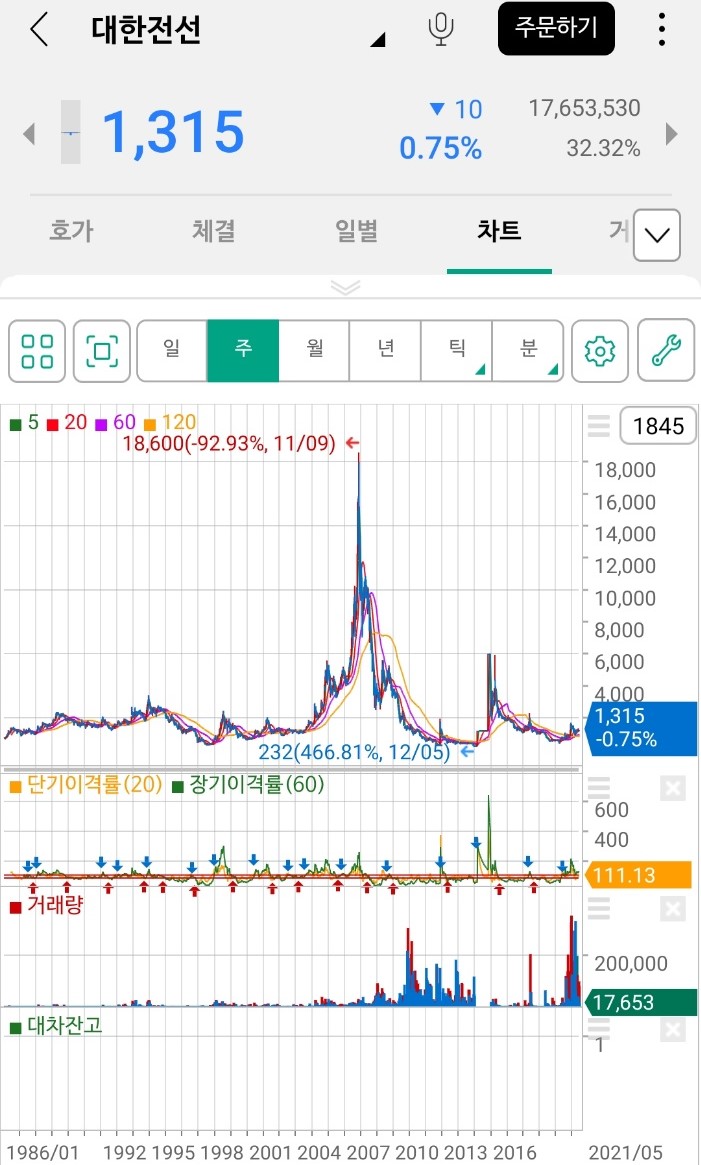Tap the green 5 moving average legend

(x=25, y=423)
